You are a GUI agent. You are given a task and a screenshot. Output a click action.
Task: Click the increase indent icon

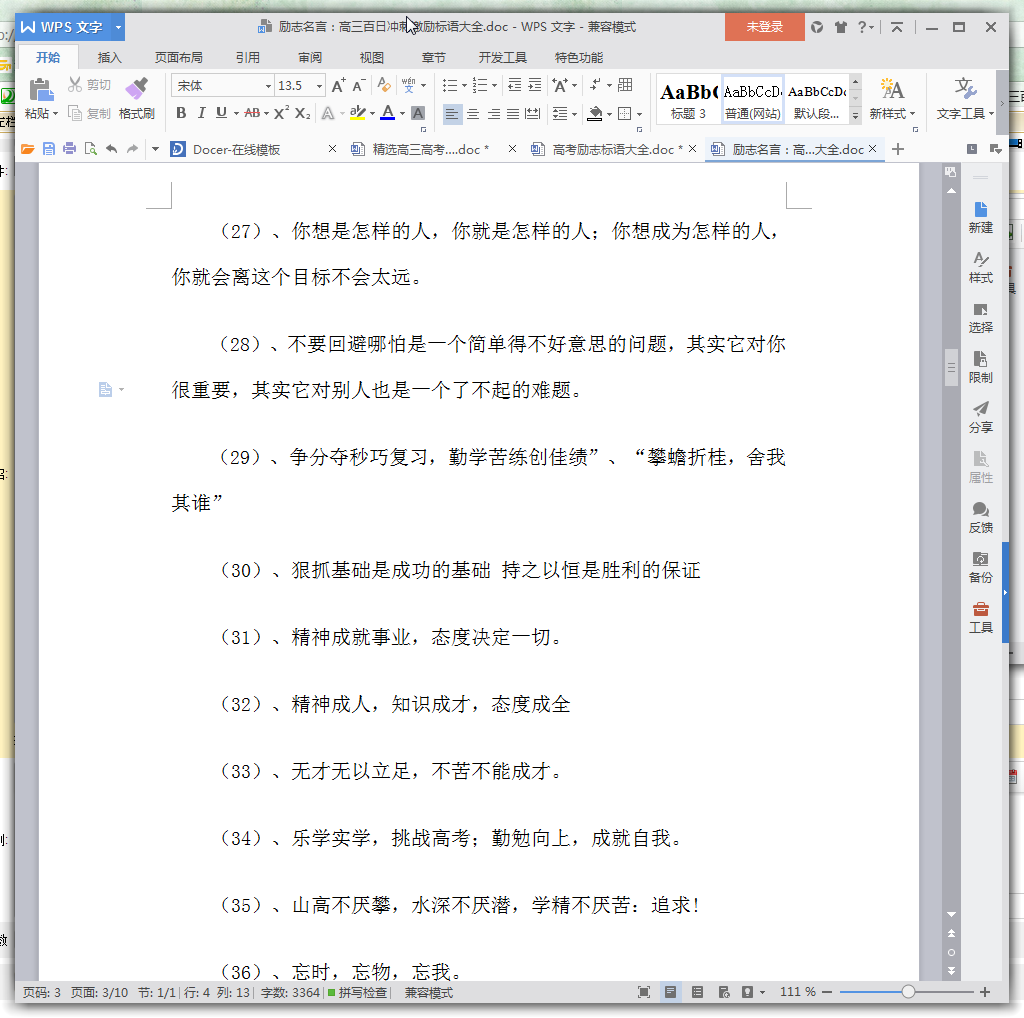tap(535, 85)
